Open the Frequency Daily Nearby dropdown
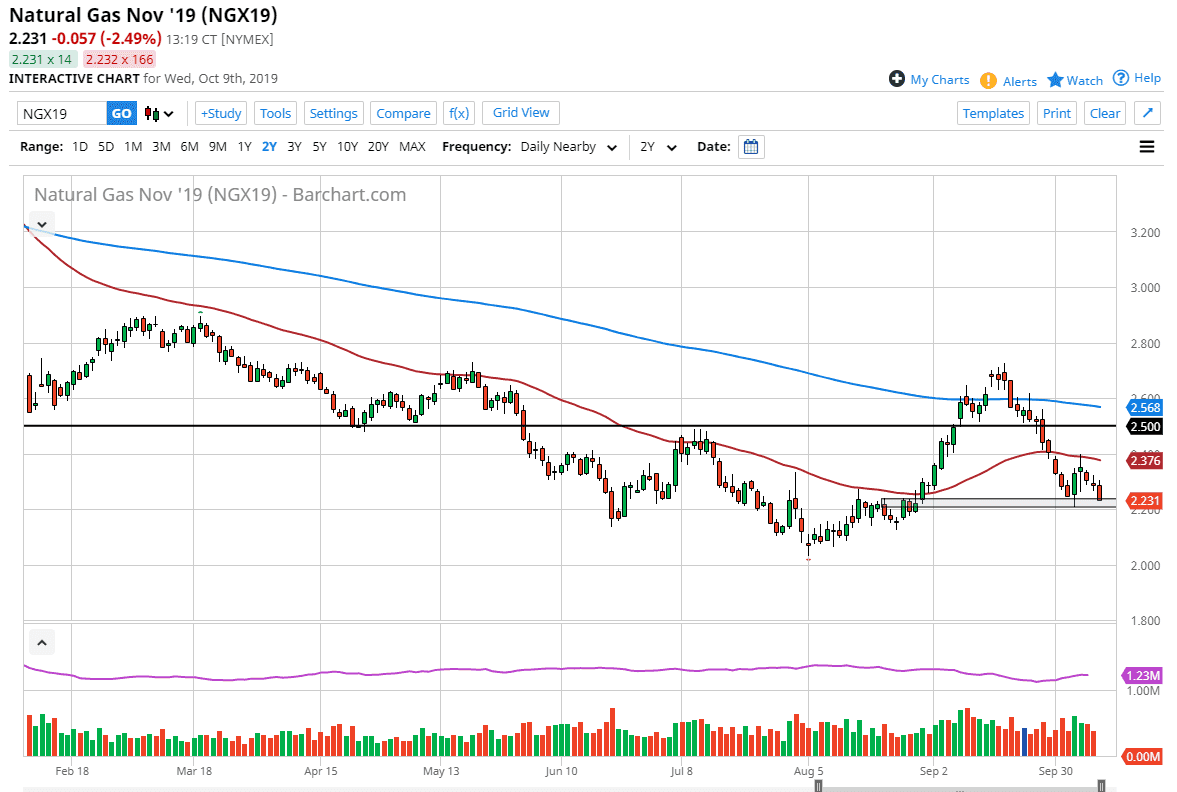The width and height of the screenshot is (1177, 792). [x=569, y=147]
